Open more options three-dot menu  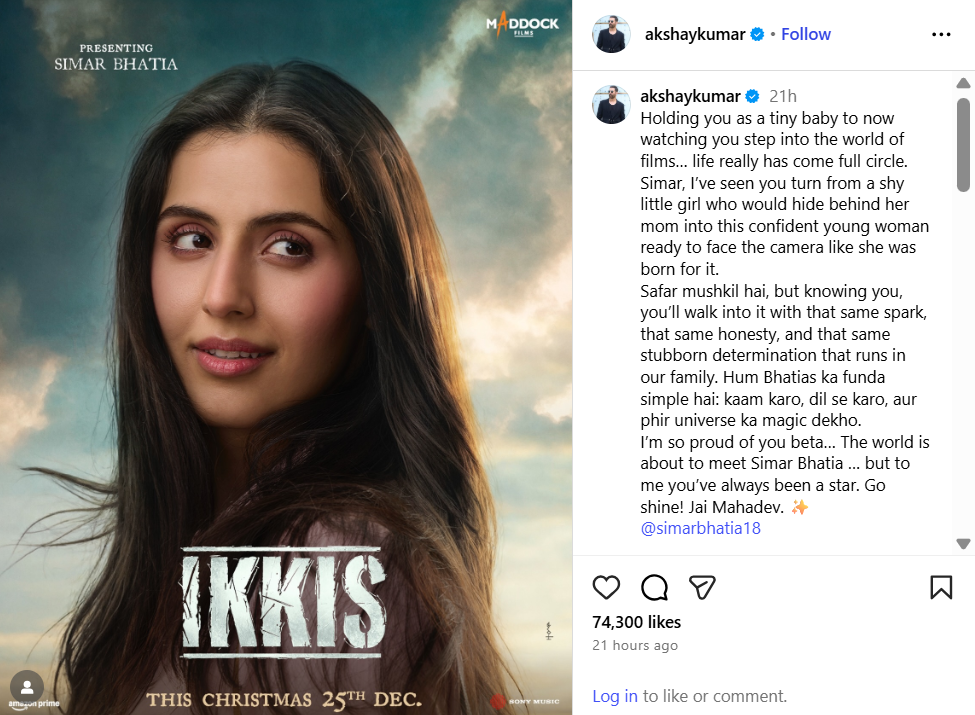click(941, 34)
